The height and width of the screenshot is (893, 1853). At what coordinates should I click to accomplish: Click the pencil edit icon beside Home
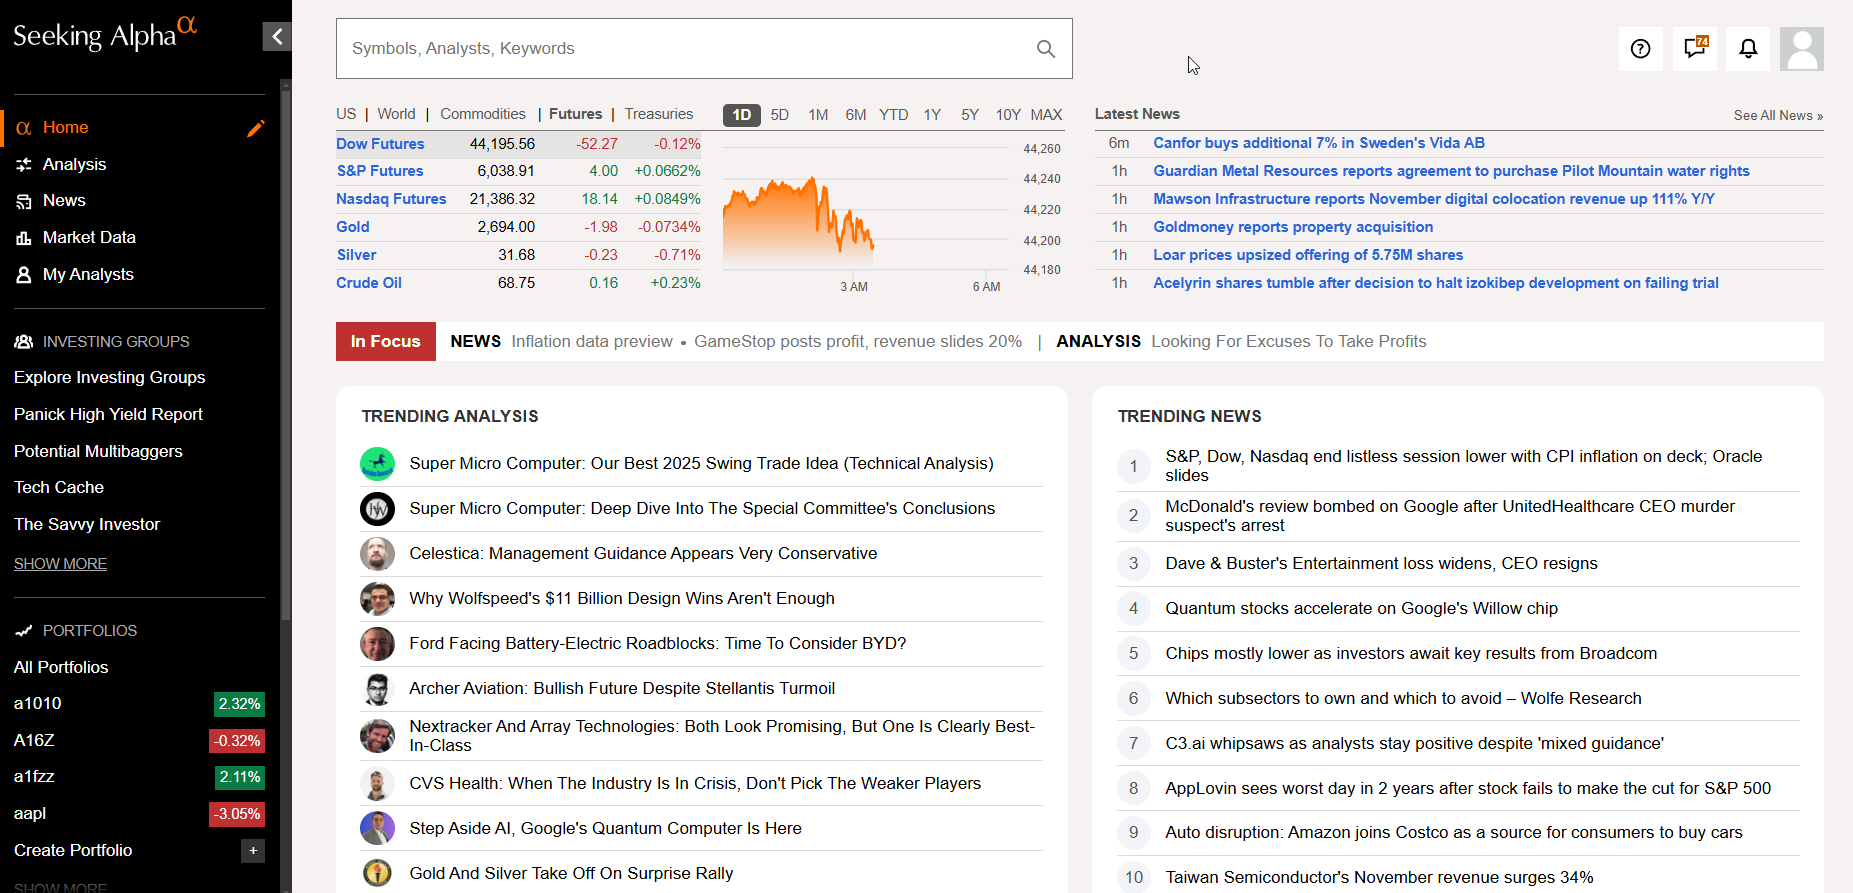256,128
